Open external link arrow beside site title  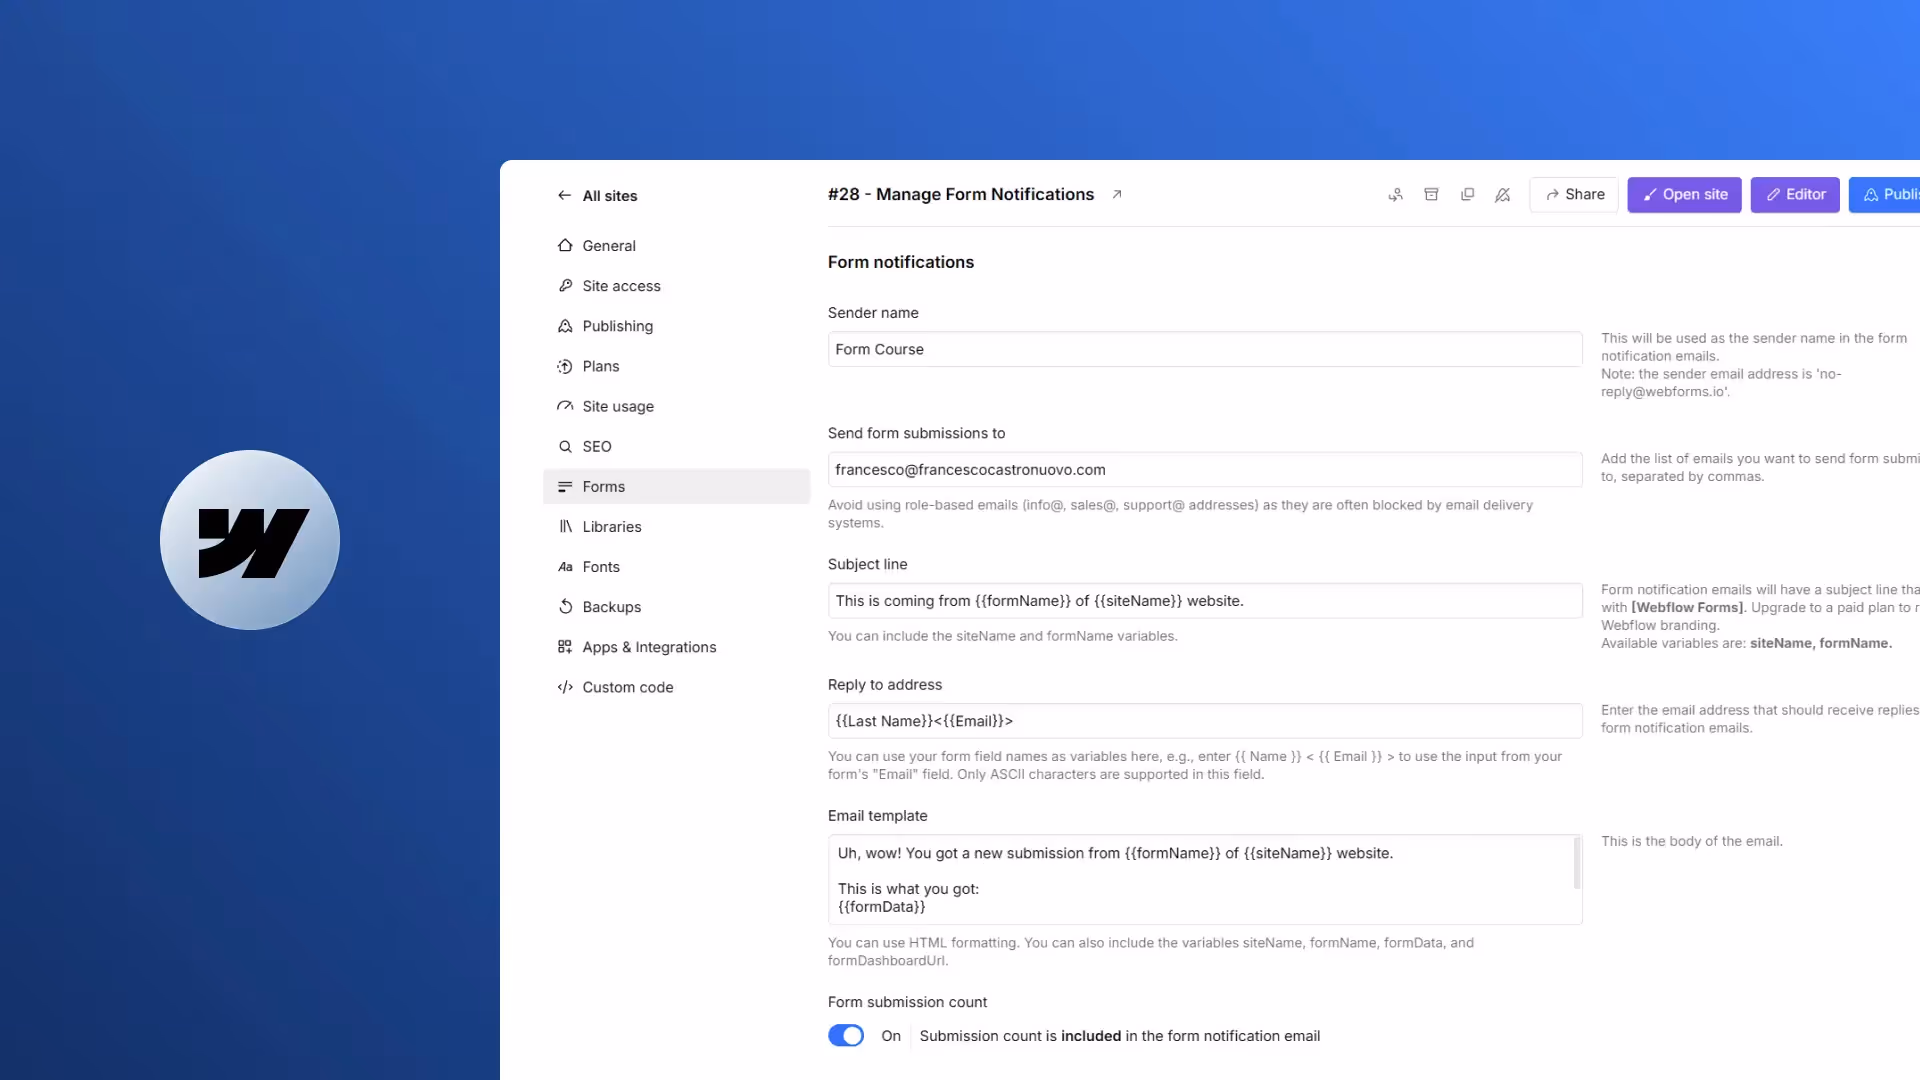[x=1117, y=195]
